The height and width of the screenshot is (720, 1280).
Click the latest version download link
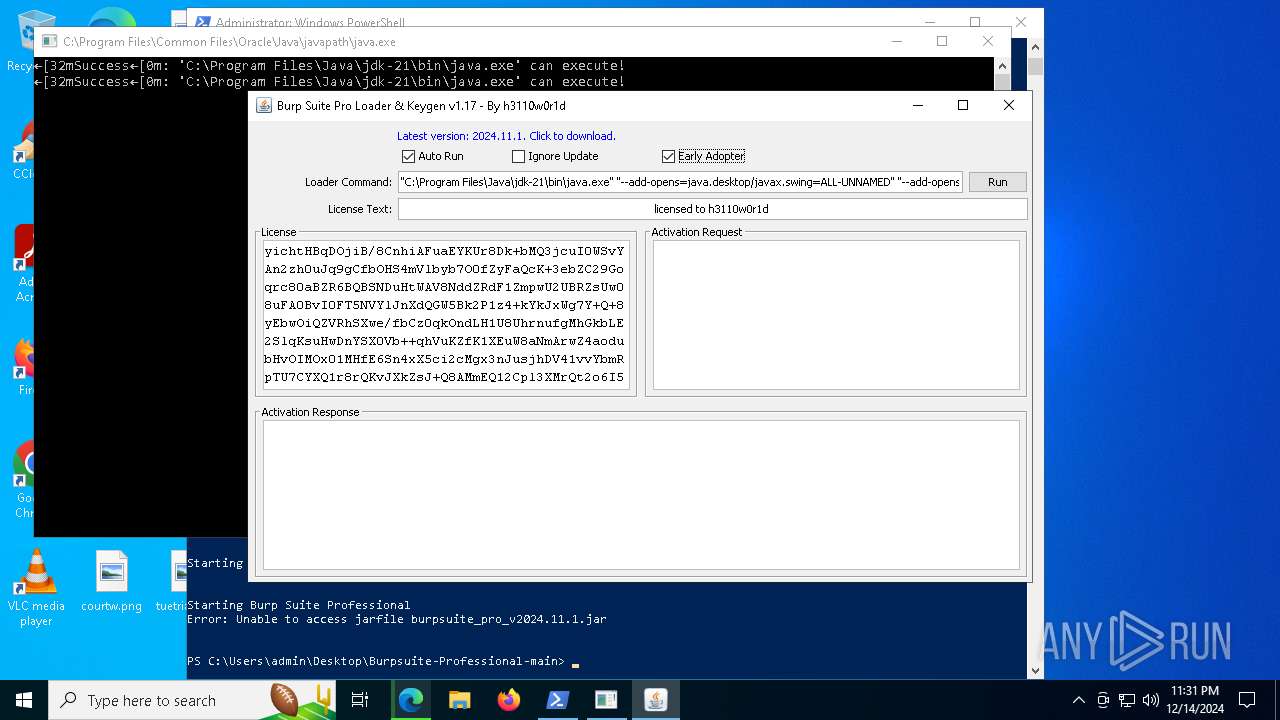506,136
